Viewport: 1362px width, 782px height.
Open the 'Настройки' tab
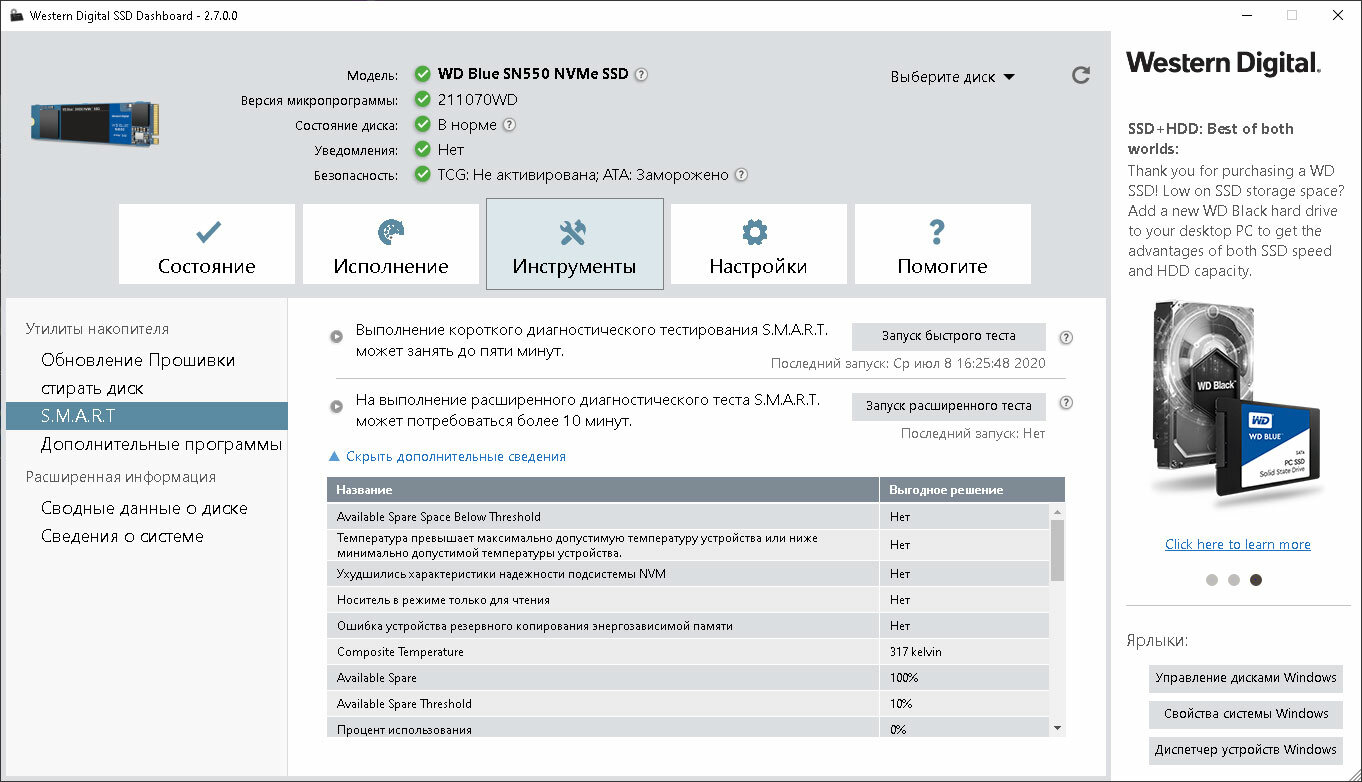[x=758, y=245]
